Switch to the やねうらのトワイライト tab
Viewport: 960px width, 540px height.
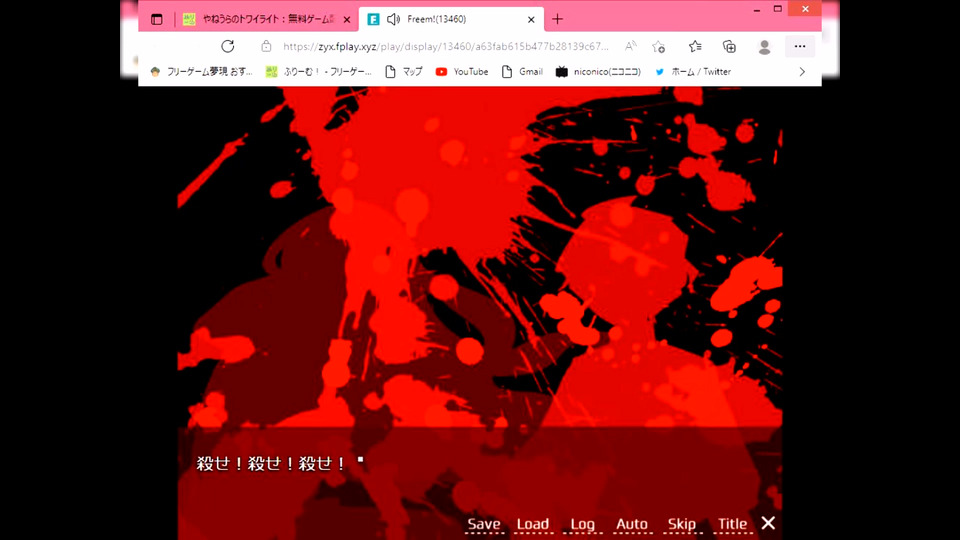[x=268, y=20]
